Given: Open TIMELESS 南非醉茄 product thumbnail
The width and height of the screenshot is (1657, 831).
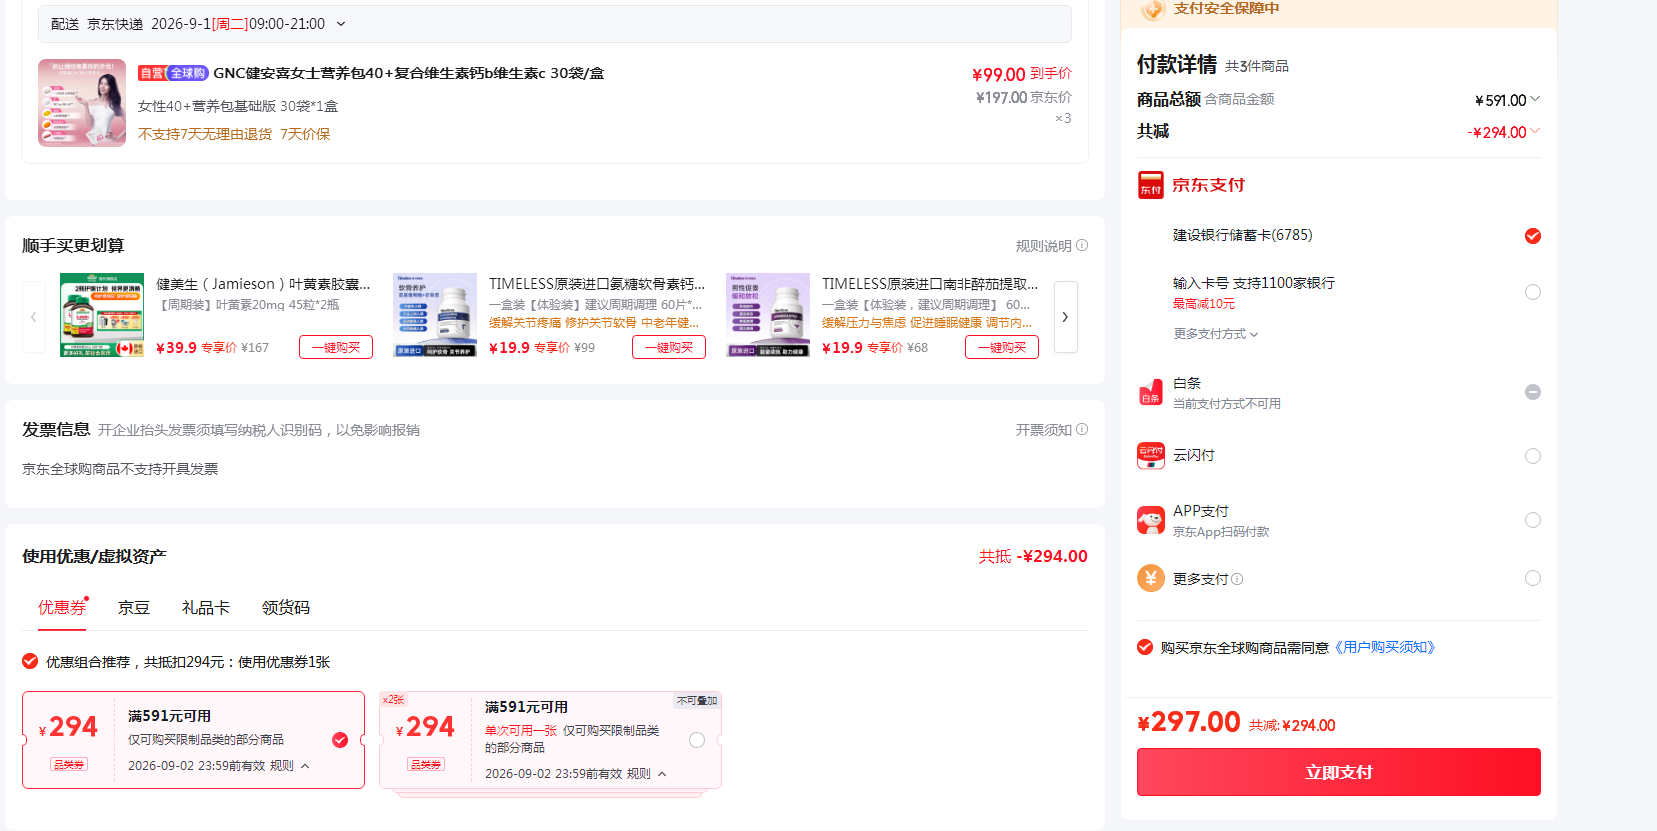Looking at the screenshot, I should click(x=768, y=315).
